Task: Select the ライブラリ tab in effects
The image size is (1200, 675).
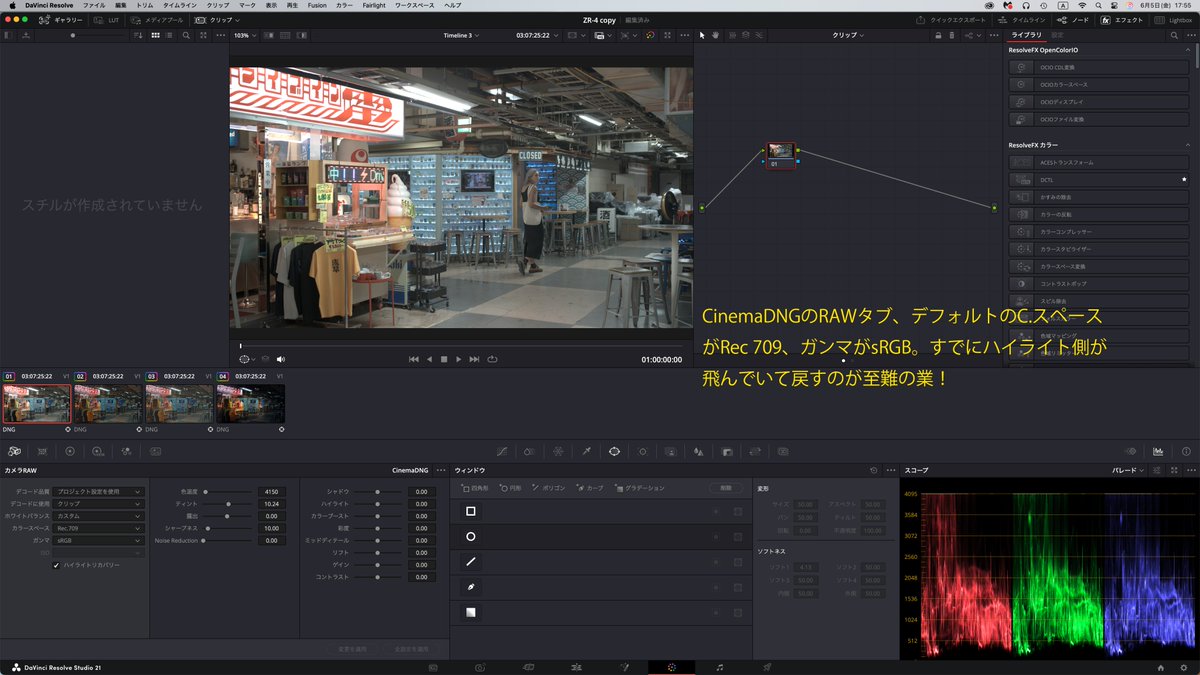Action: point(1026,35)
